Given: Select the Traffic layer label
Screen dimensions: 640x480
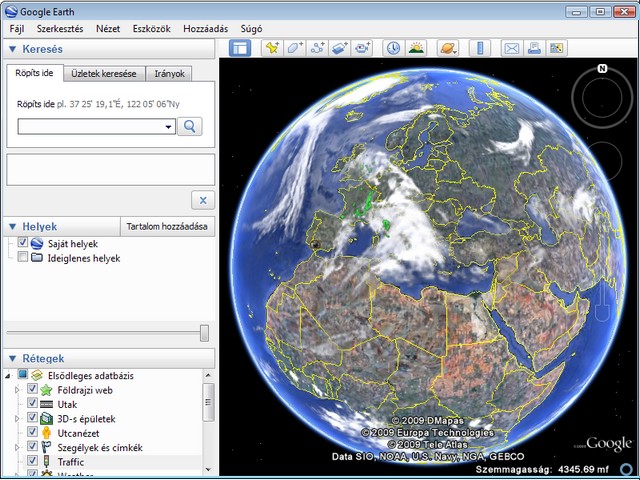Looking at the screenshot, I should [x=71, y=462].
